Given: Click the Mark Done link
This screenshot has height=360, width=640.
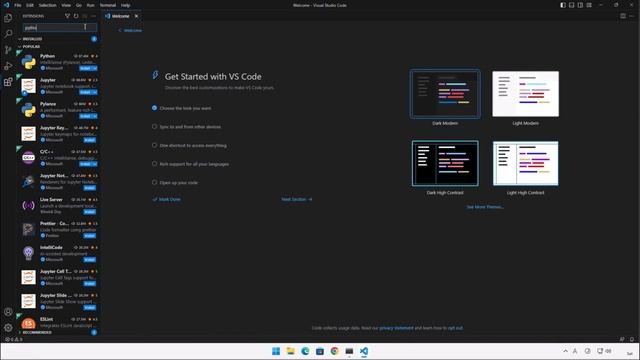Looking at the screenshot, I should pyautogui.click(x=167, y=199).
